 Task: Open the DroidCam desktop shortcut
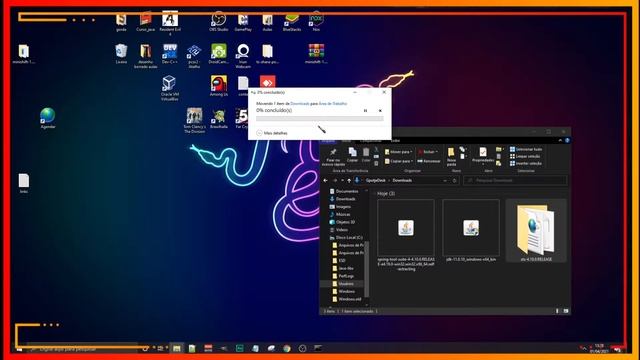coord(218,53)
